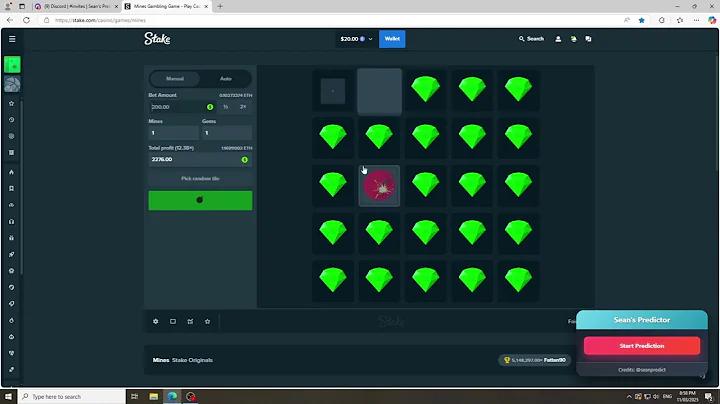Switch to Manual betting mode
720x404 pixels.
click(175, 79)
